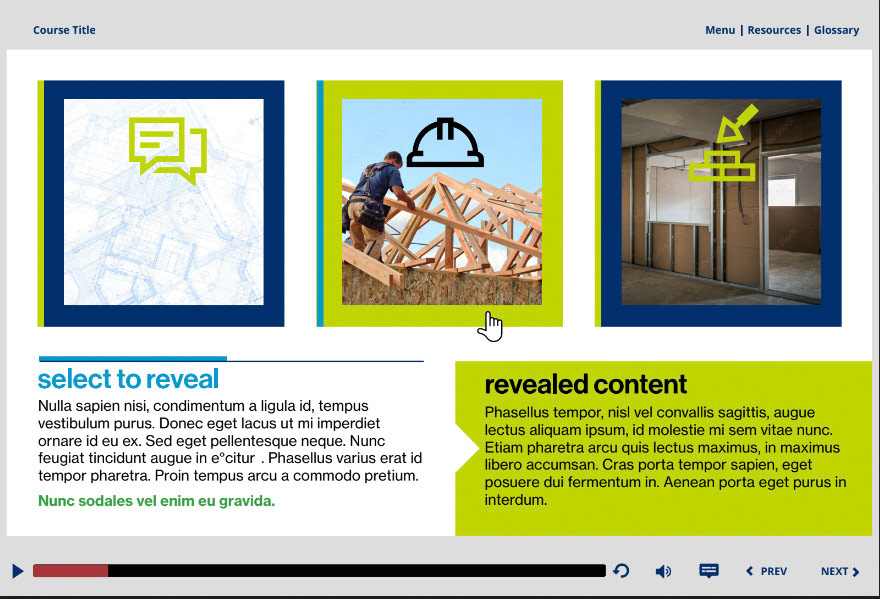Mute audio with the speaker icon
Viewport: 880px width, 599px height.
663,571
